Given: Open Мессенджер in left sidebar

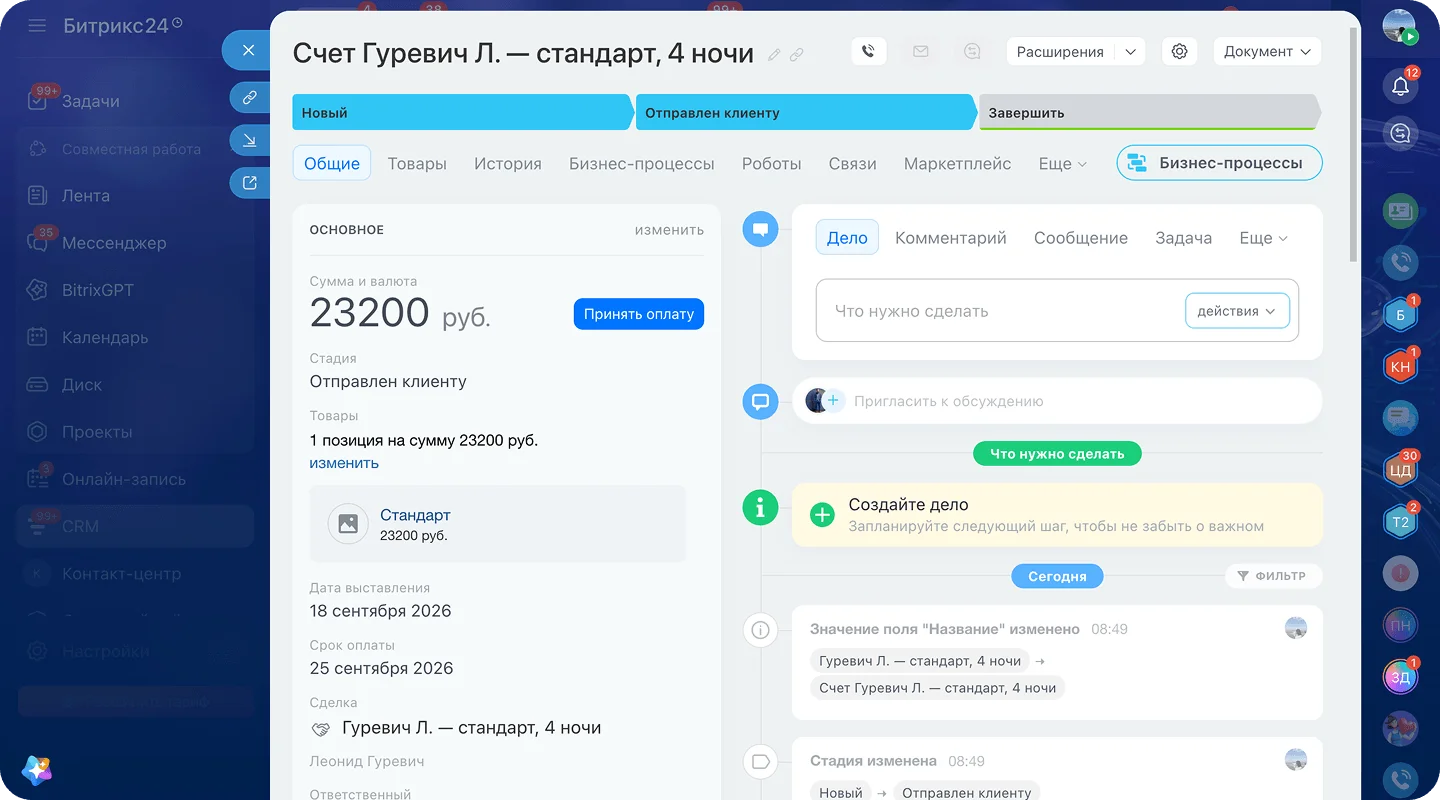Looking at the screenshot, I should click(114, 243).
